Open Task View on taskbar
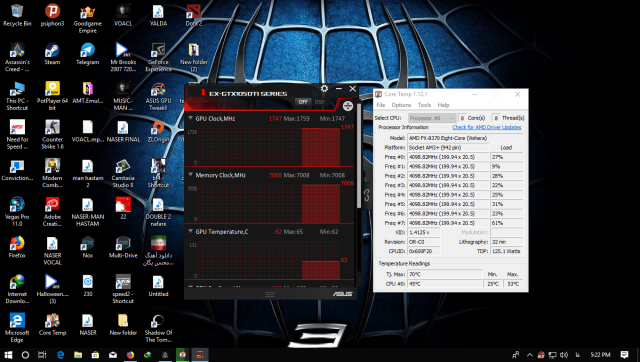640x362 pixels. point(42,355)
